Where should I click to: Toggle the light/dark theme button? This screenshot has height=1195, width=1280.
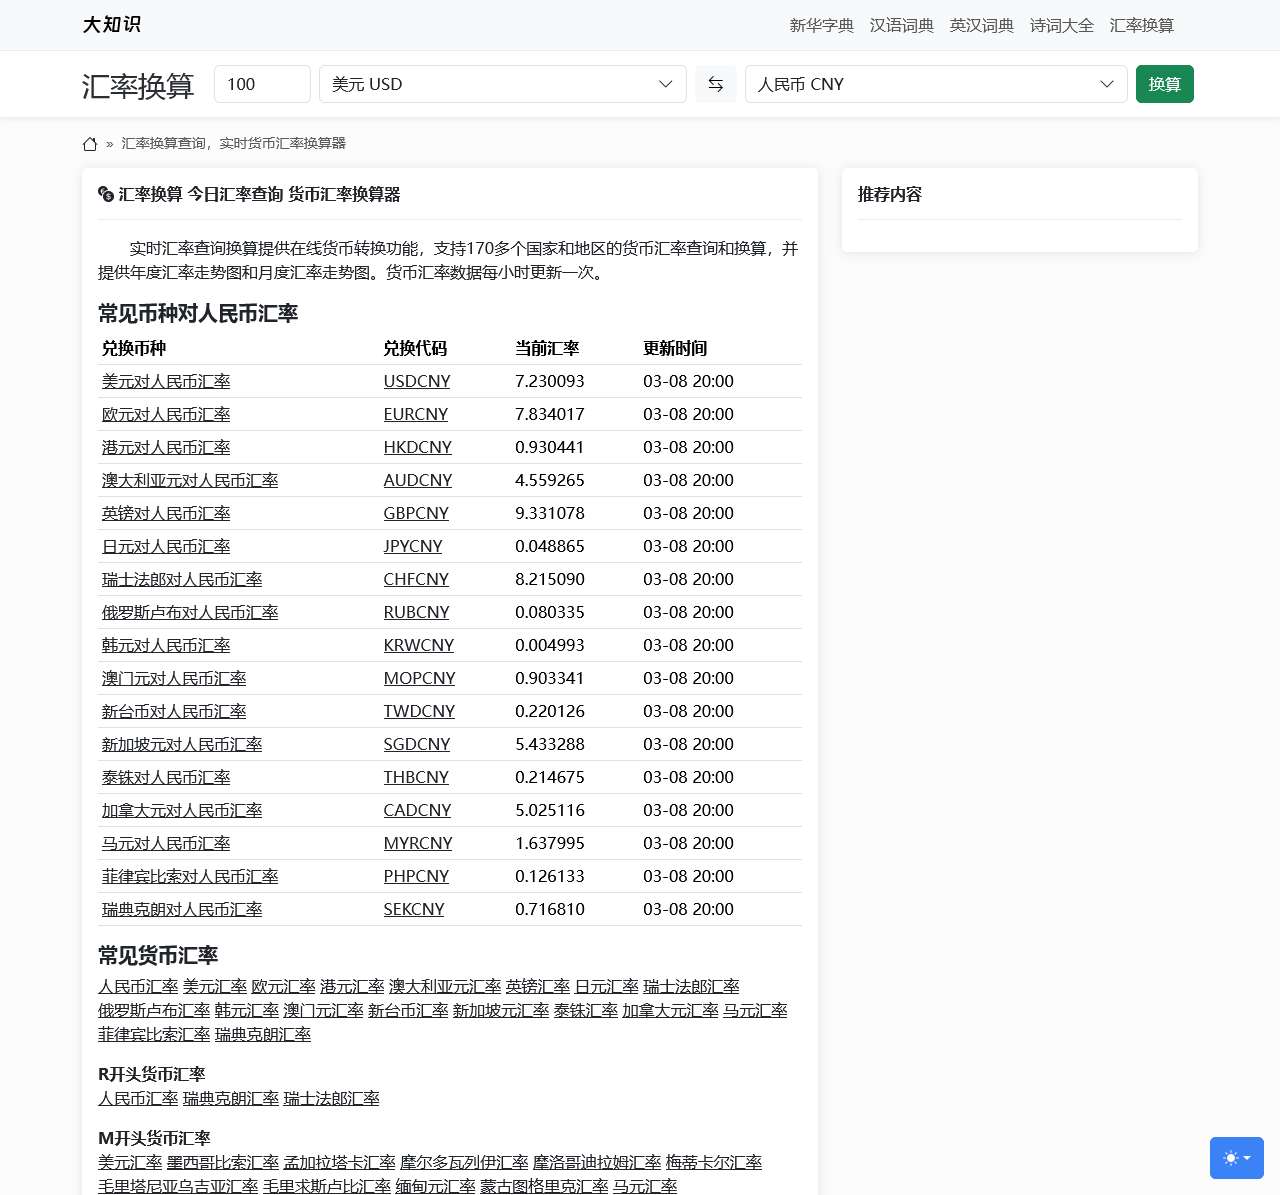click(1236, 1157)
